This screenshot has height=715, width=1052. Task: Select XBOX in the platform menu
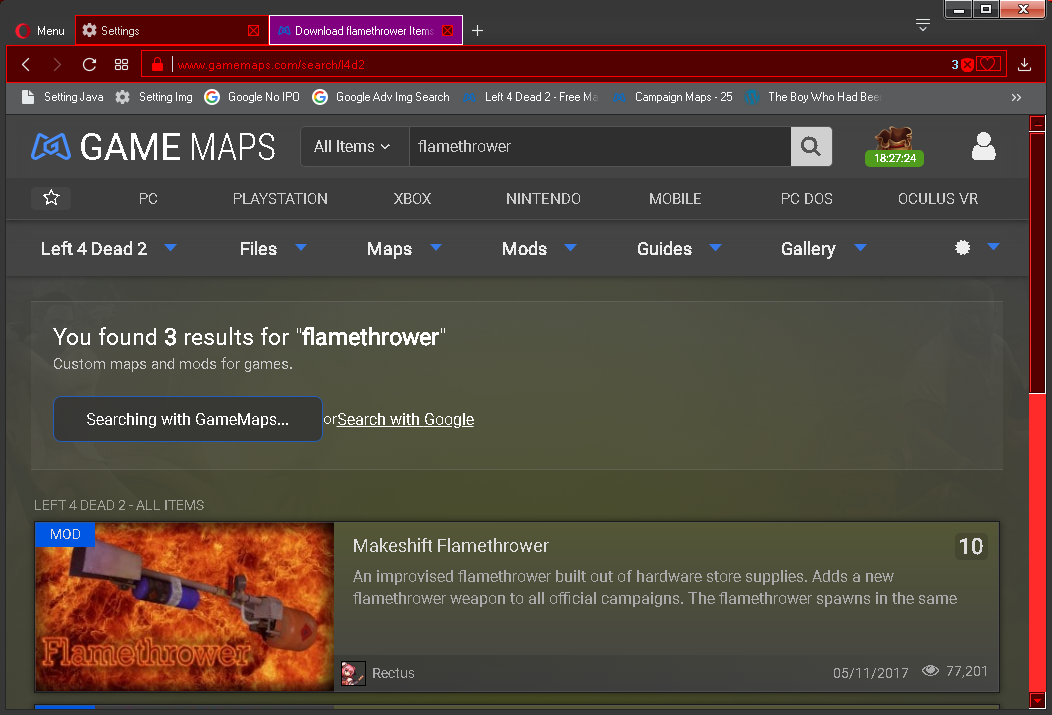(412, 198)
